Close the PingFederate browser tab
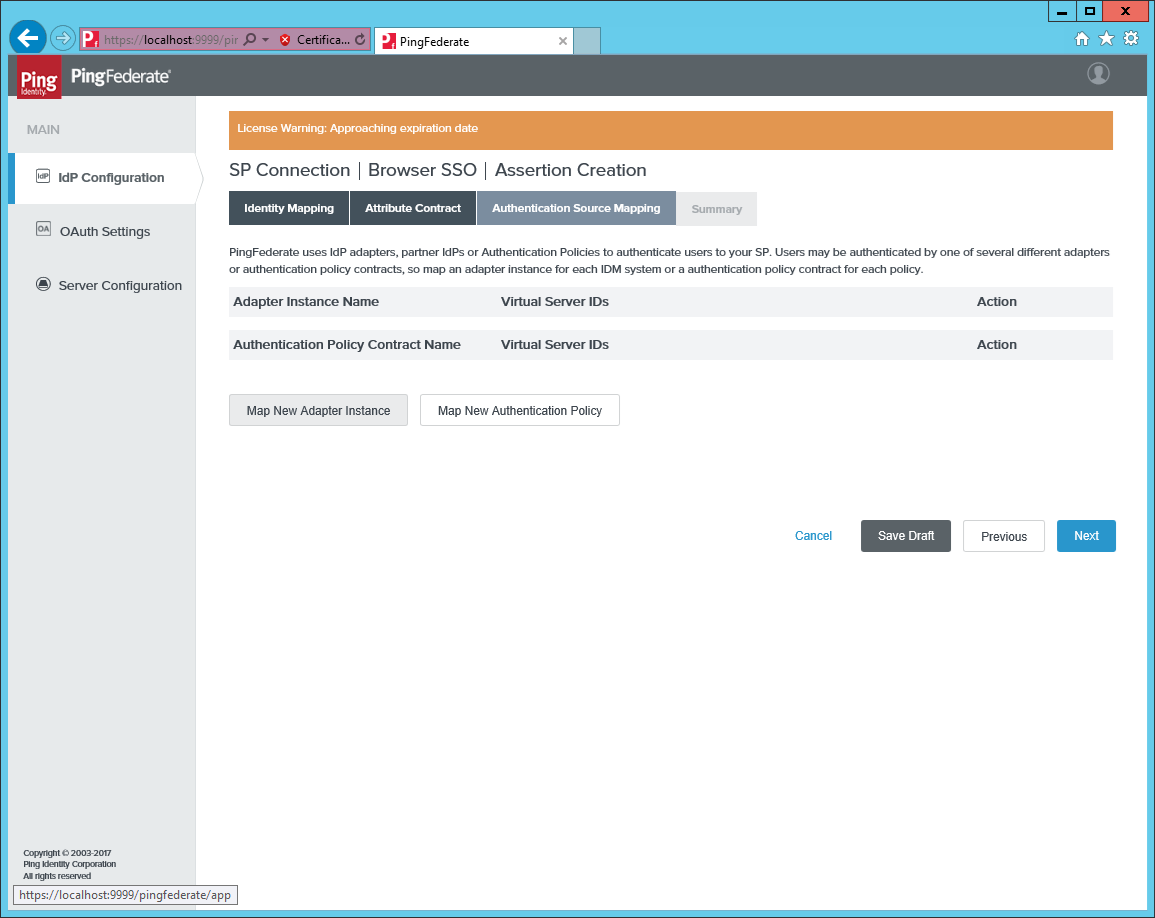This screenshot has width=1155, height=918. click(563, 41)
